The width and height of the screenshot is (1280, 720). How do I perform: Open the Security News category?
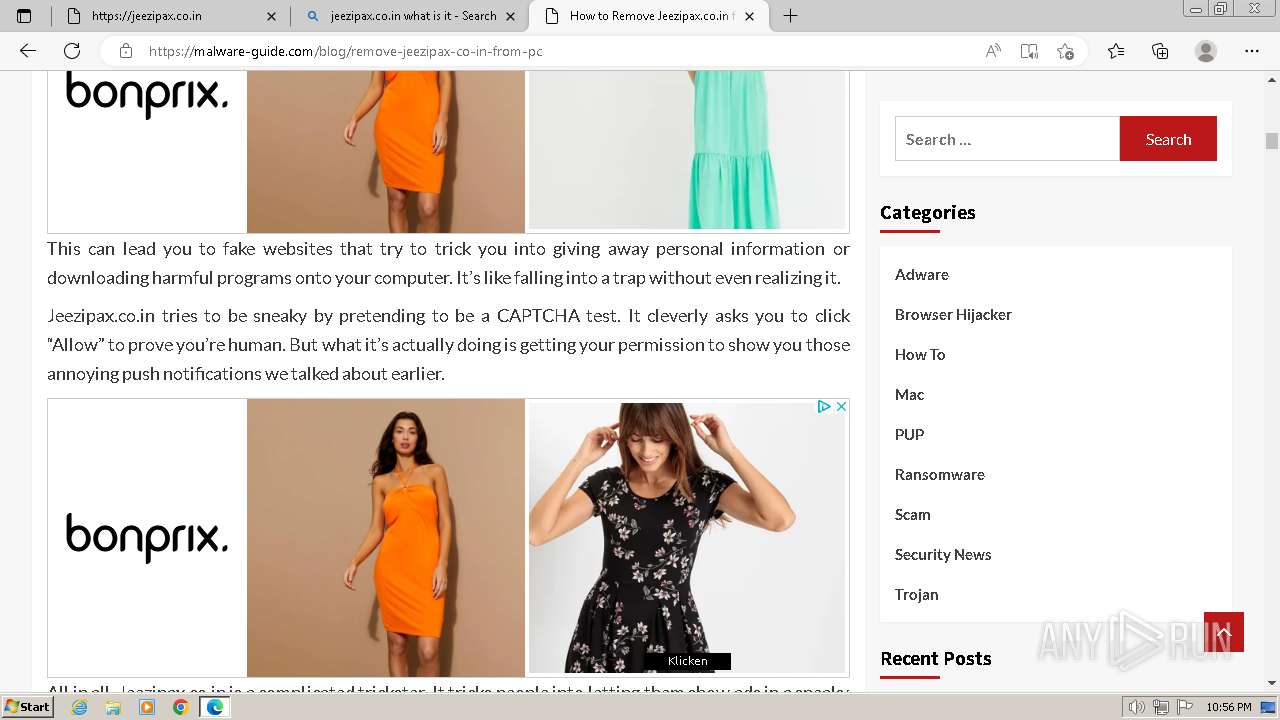coord(943,554)
